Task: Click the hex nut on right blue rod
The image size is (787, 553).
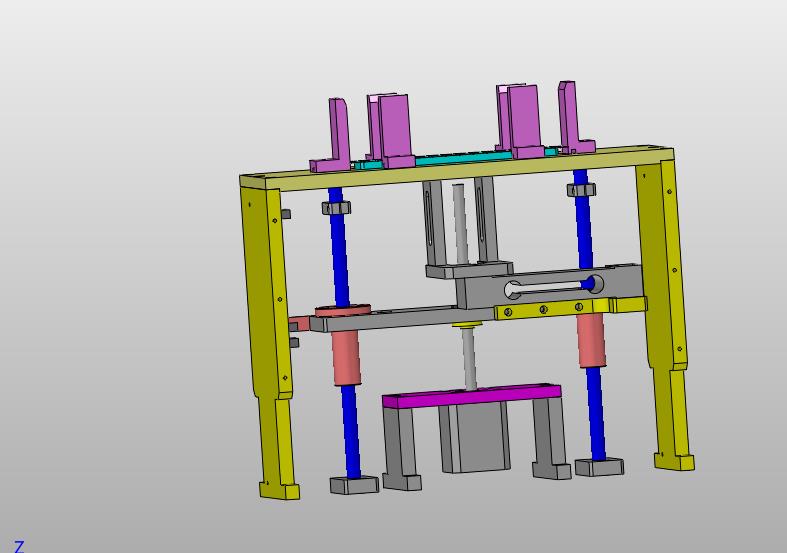Action: [x=581, y=190]
